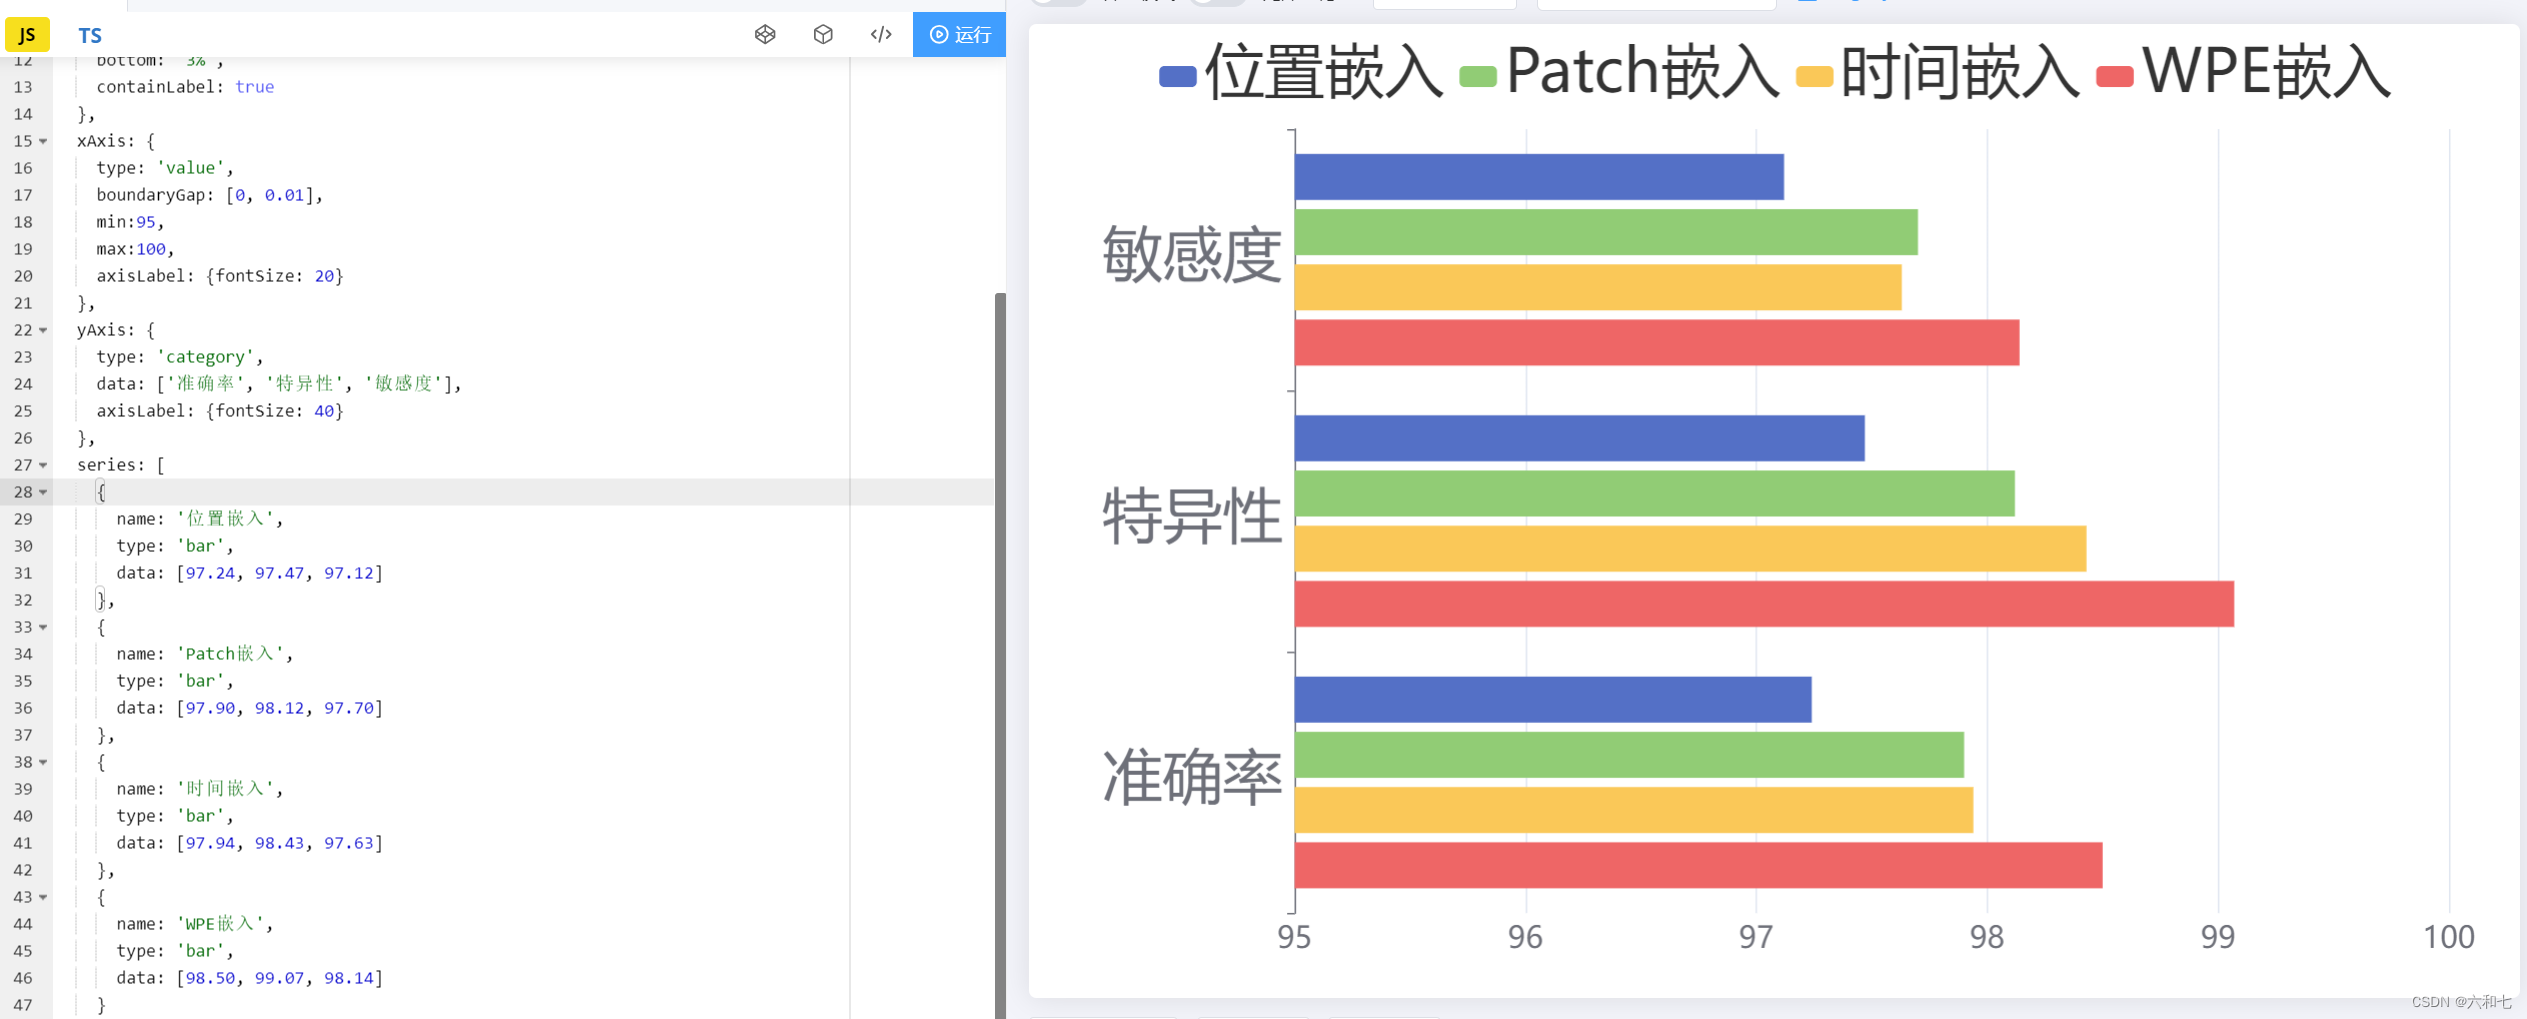Click the type: 'category' code line
This screenshot has height=1019, width=2527.
click(180, 357)
